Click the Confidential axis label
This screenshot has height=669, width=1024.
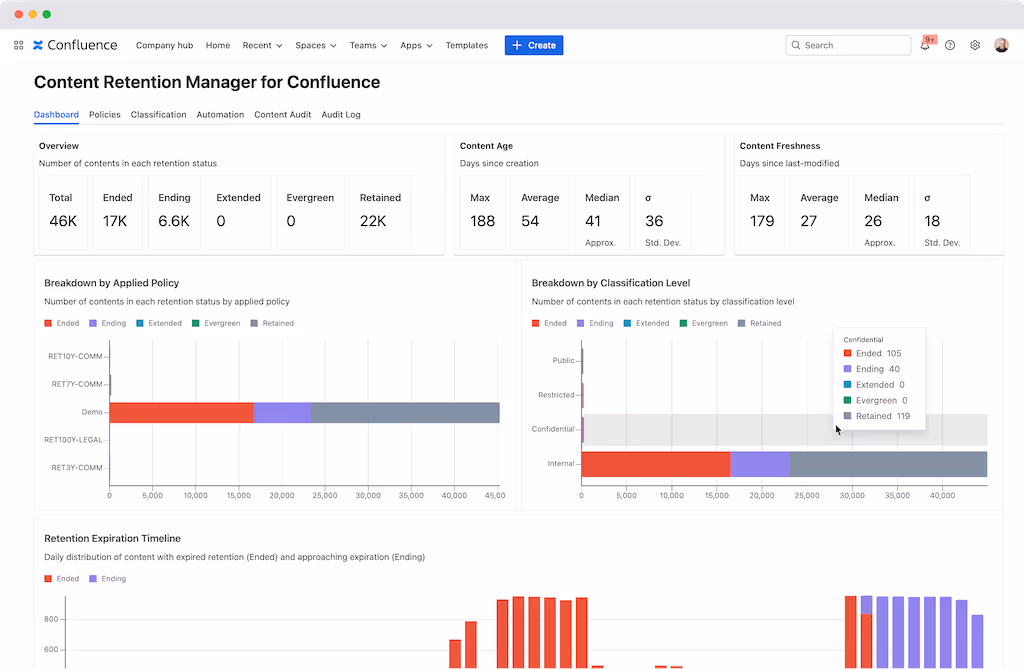click(553, 429)
